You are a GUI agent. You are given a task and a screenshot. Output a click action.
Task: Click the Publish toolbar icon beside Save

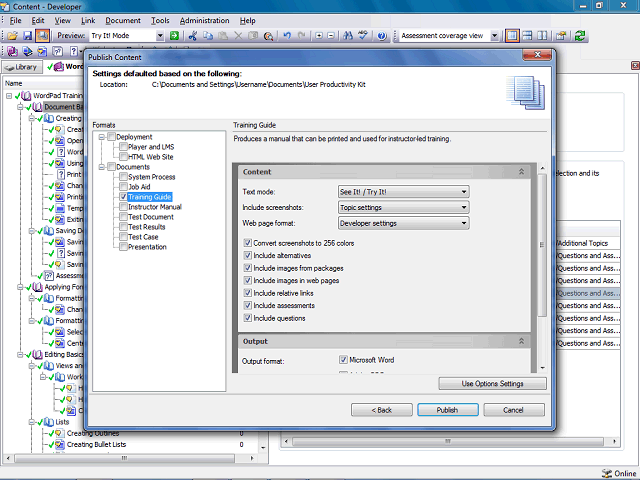click(42, 36)
